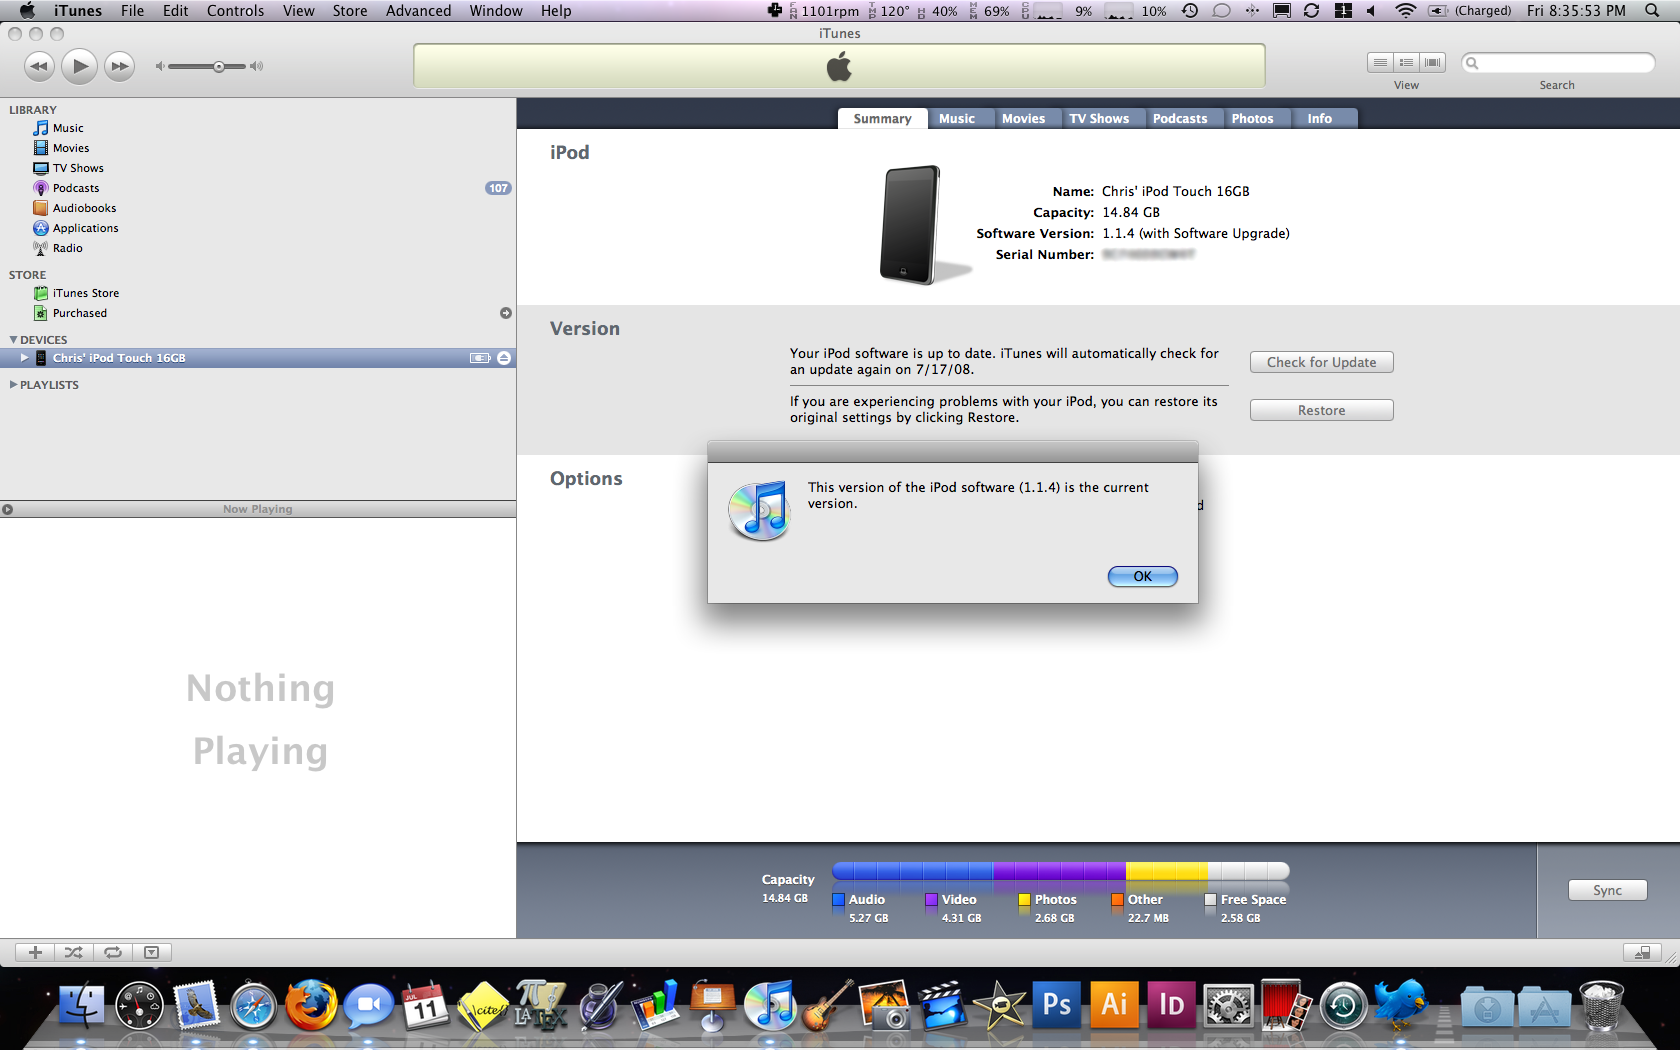Click the eject-style button at bottom right

pos(1642,952)
